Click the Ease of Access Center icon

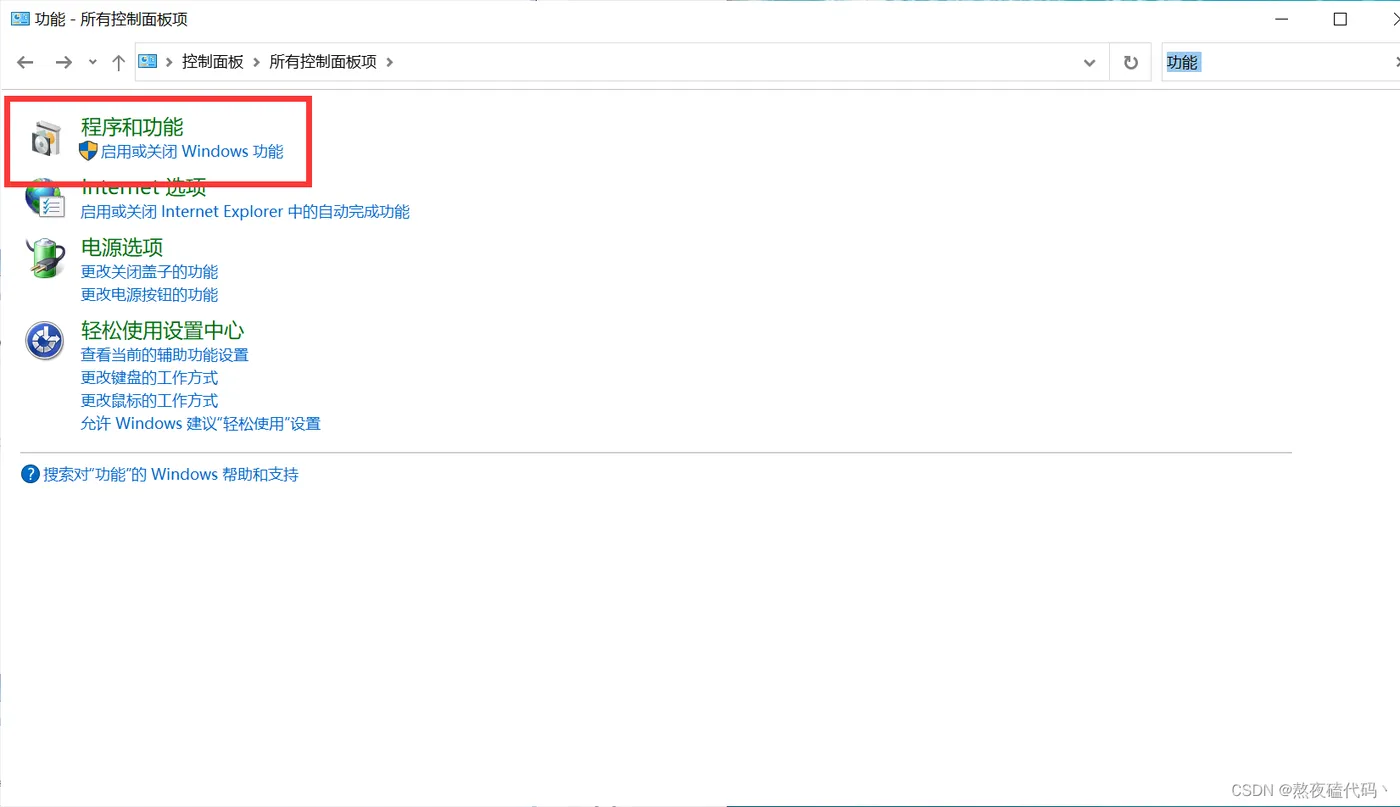(x=45, y=341)
